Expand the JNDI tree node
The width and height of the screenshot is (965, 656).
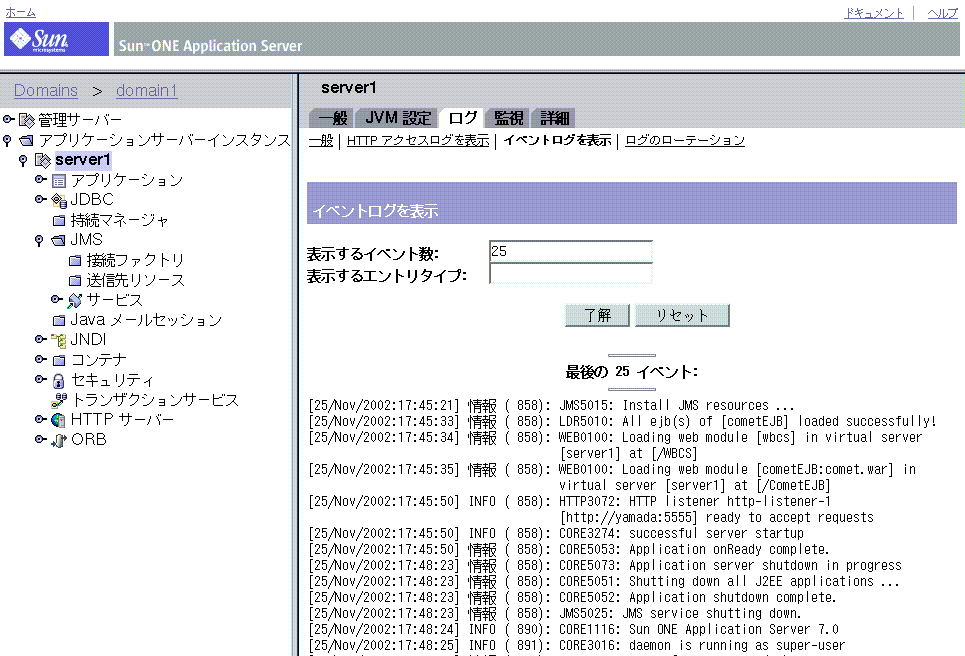(41, 339)
